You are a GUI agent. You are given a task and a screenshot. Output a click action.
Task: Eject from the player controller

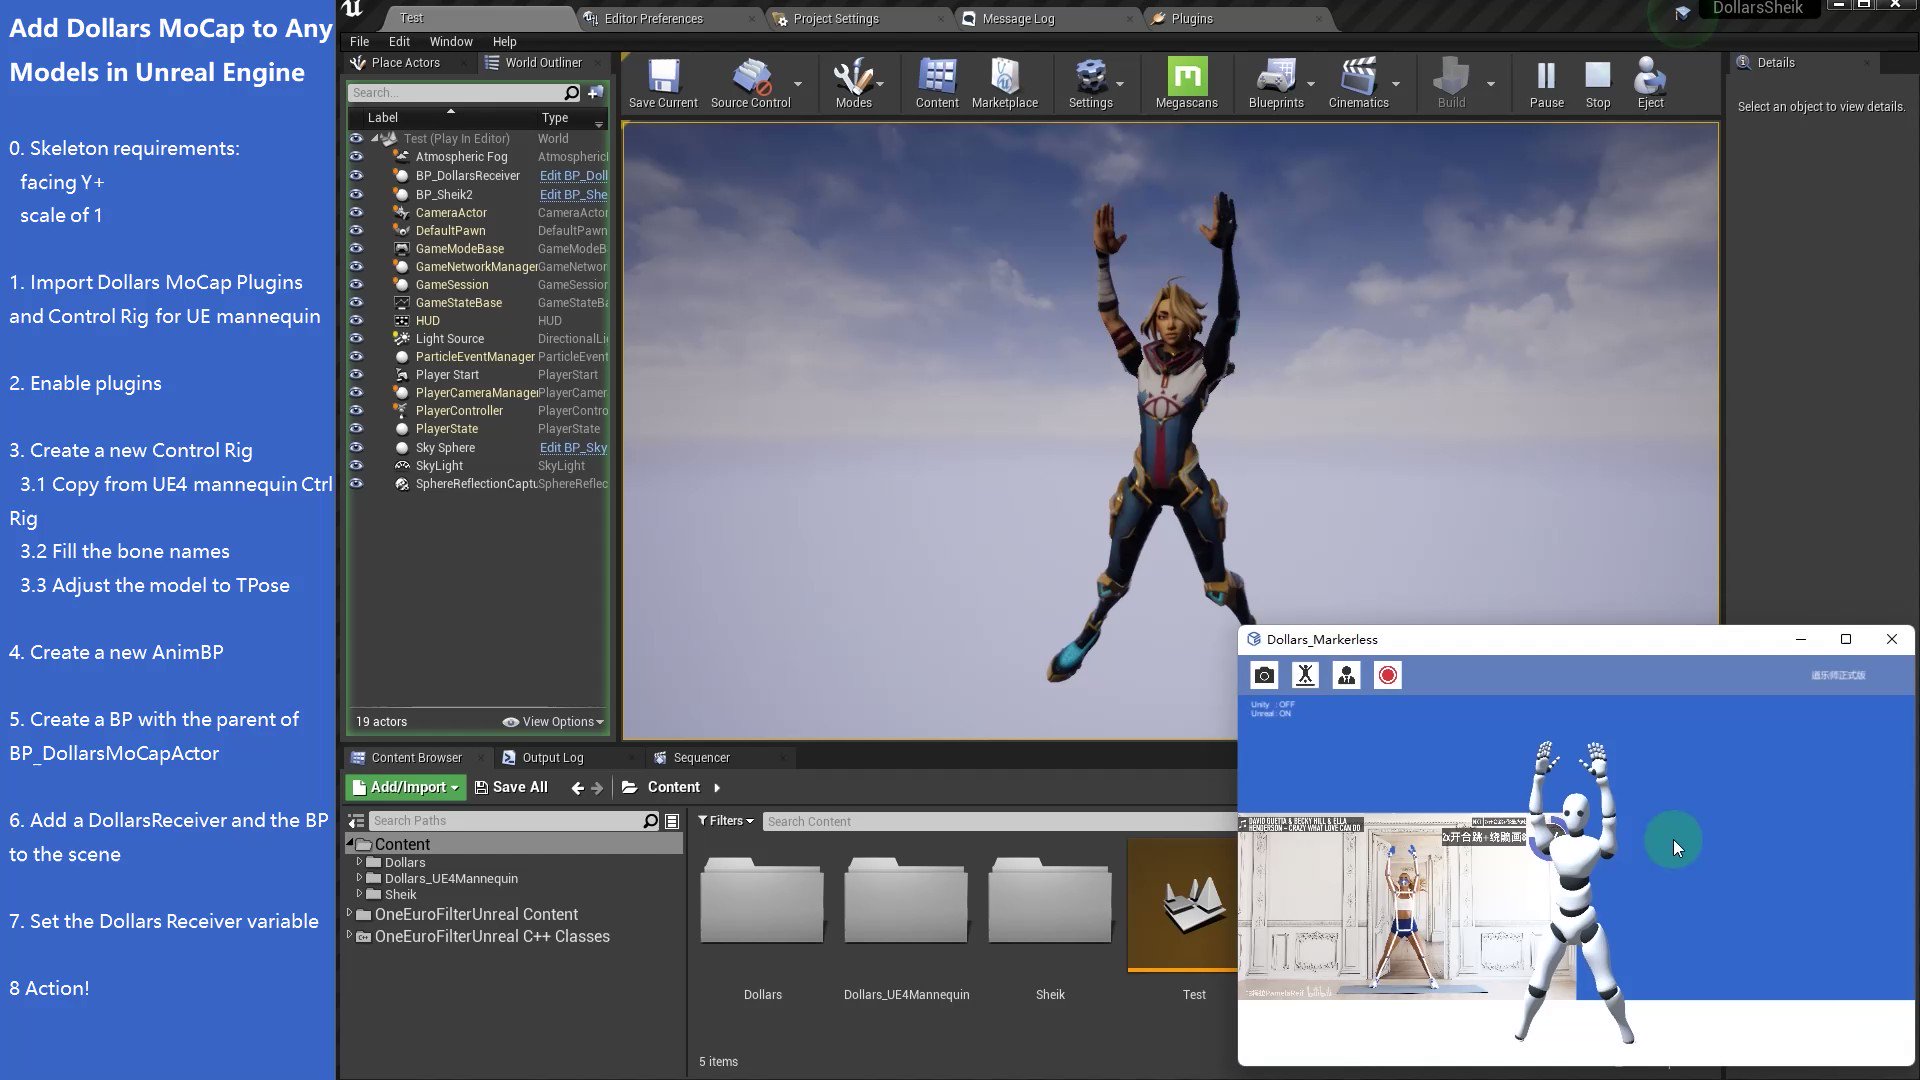(x=1650, y=83)
